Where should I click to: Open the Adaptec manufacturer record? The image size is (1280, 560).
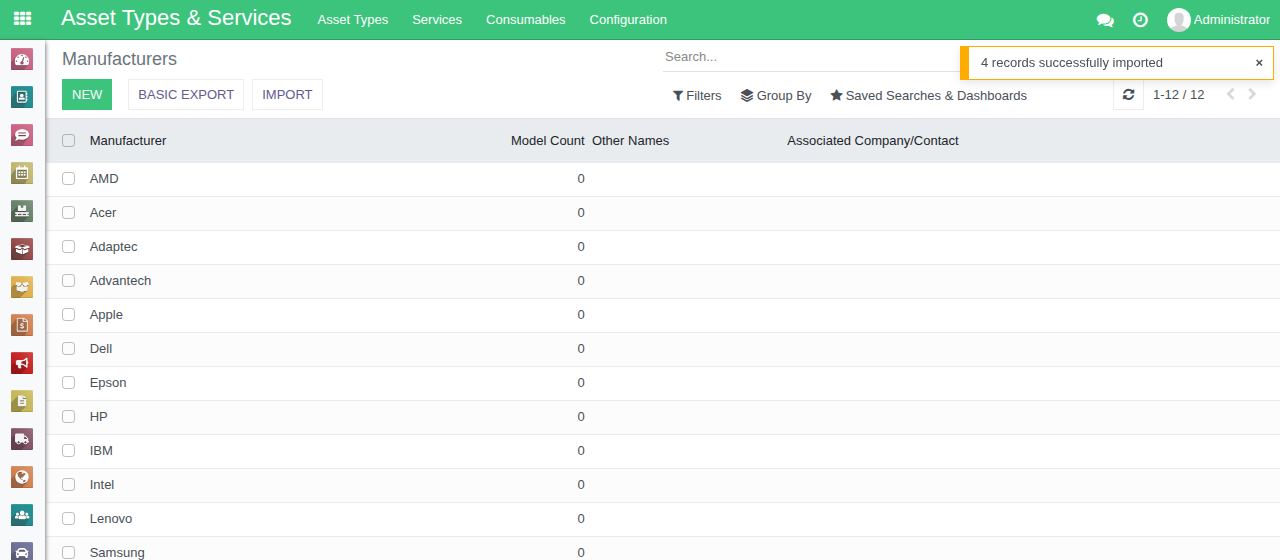click(114, 247)
